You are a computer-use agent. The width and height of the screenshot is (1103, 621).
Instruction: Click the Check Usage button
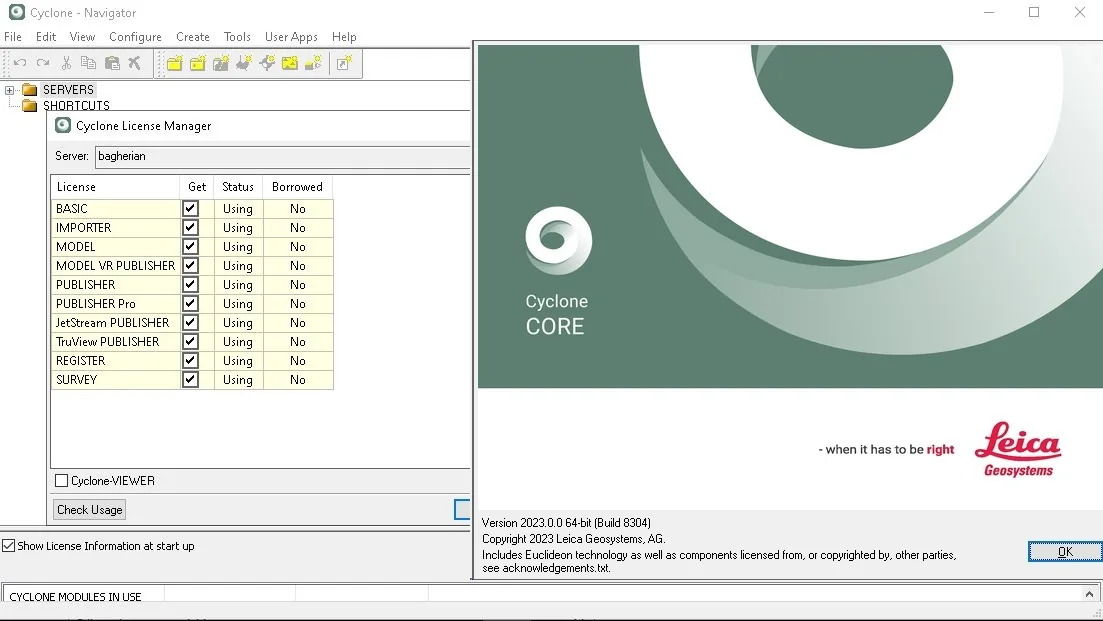[x=89, y=509]
